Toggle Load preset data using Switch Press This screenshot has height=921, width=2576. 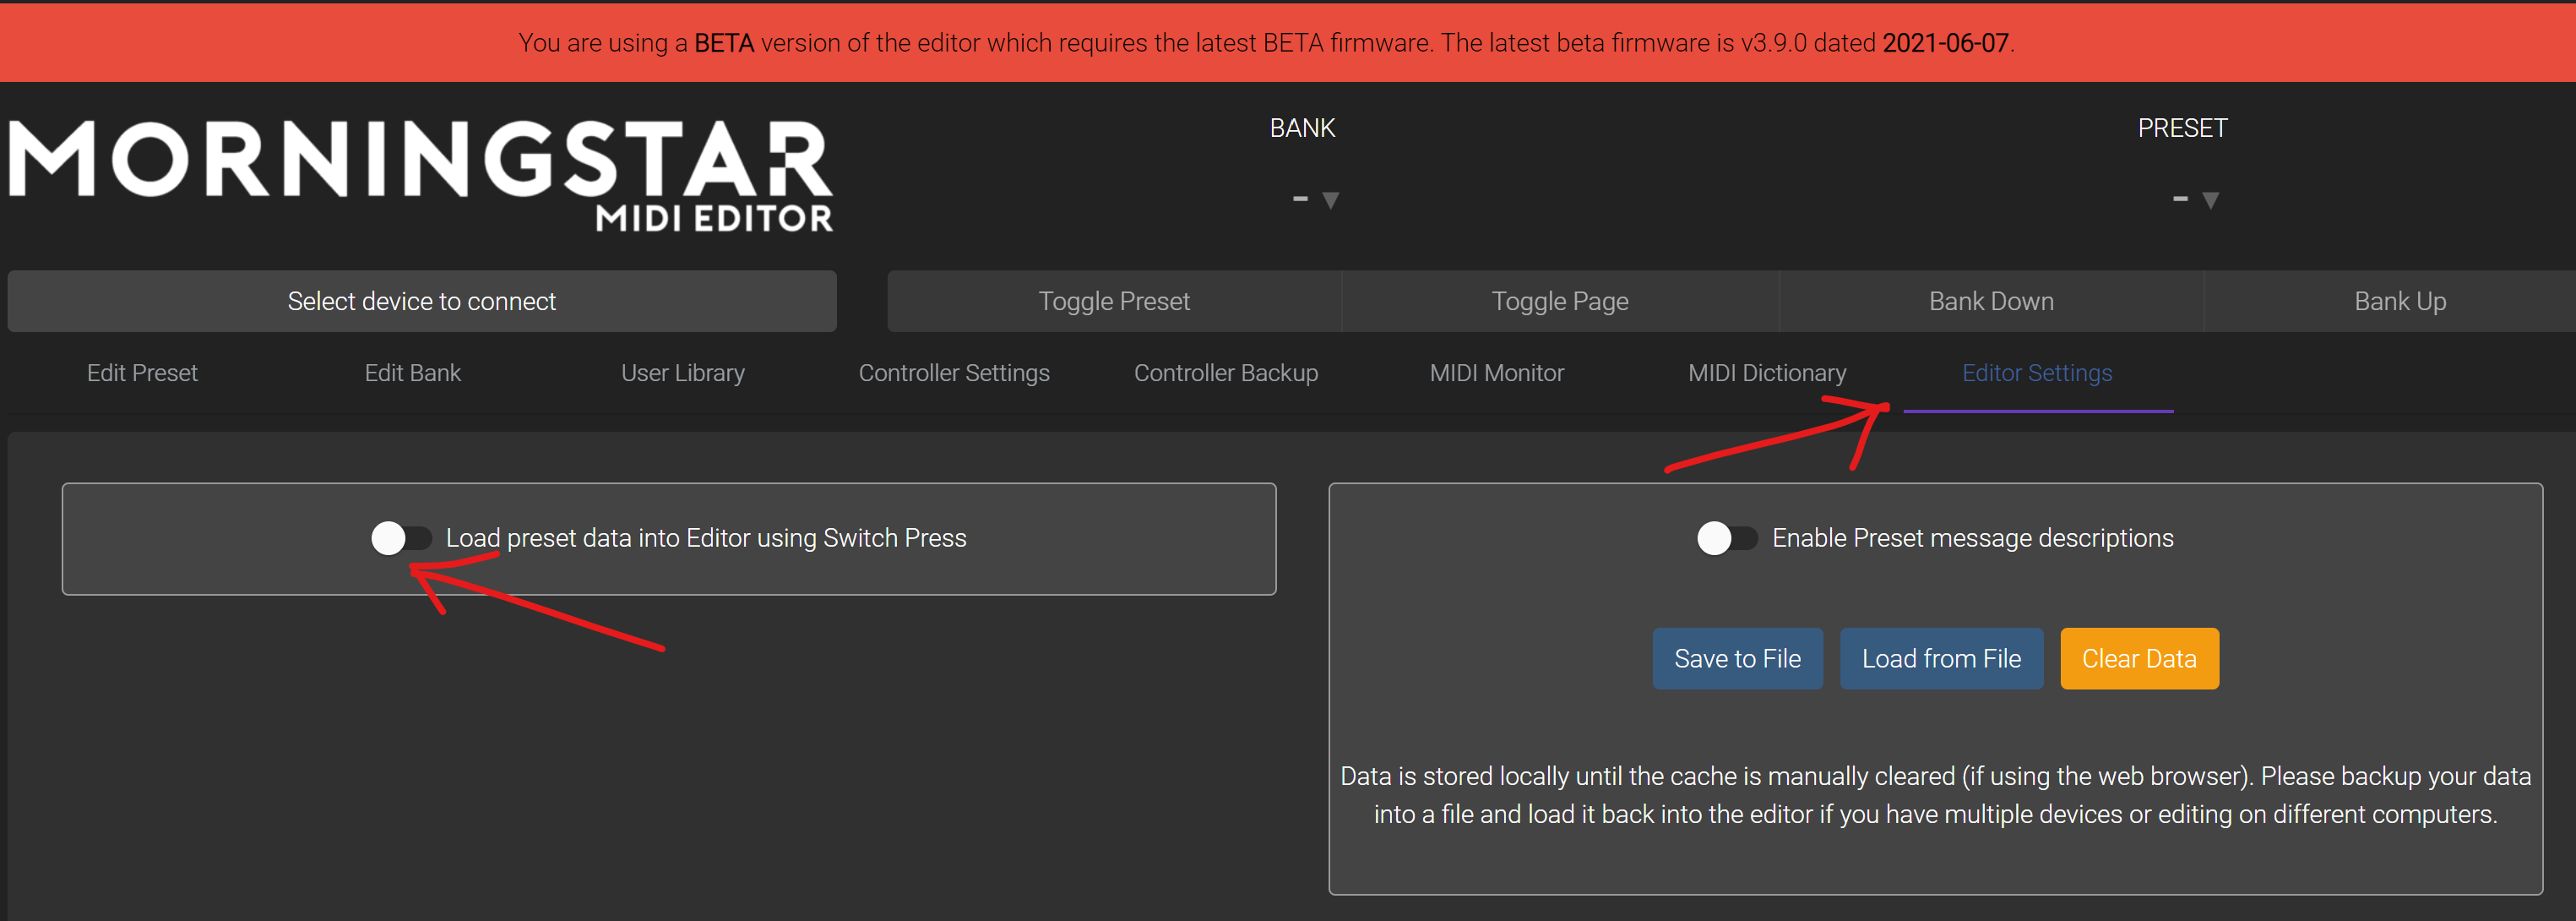pyautogui.click(x=401, y=538)
